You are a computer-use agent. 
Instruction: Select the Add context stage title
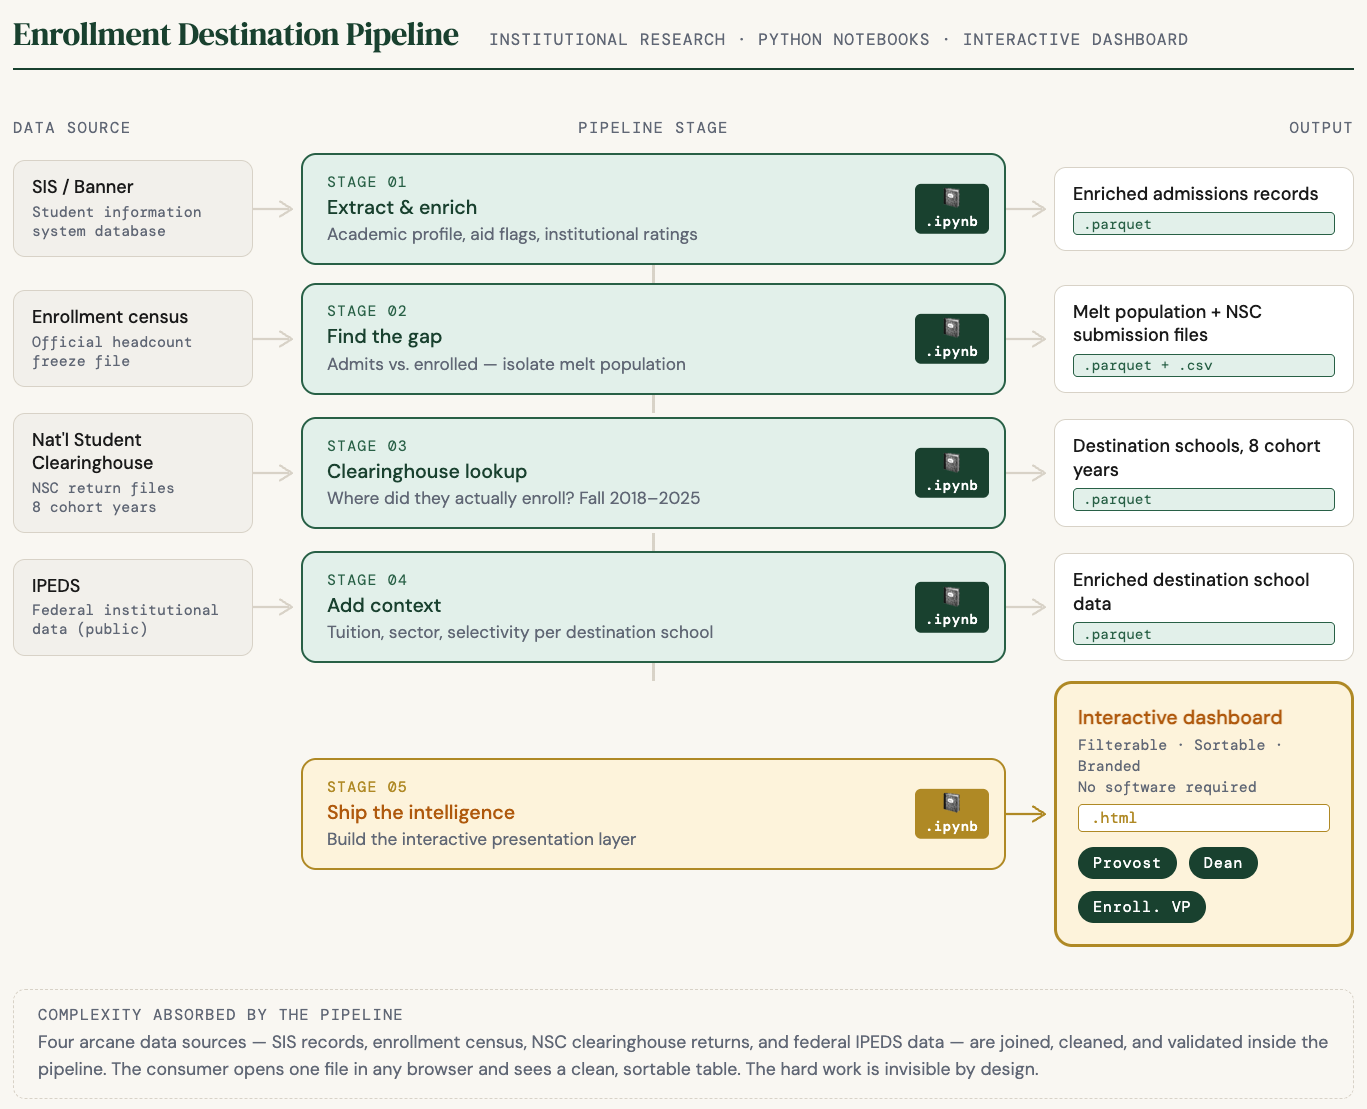pyautogui.click(x=384, y=605)
